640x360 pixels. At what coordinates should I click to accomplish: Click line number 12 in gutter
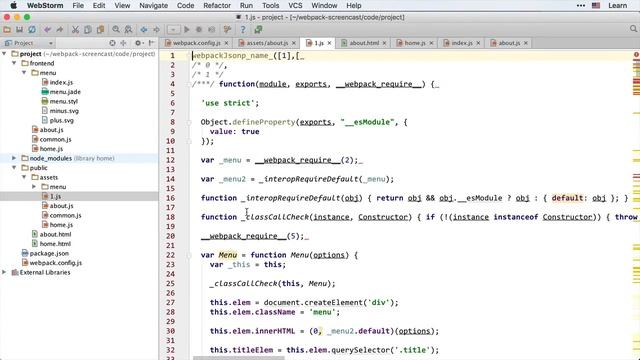pos(171,160)
